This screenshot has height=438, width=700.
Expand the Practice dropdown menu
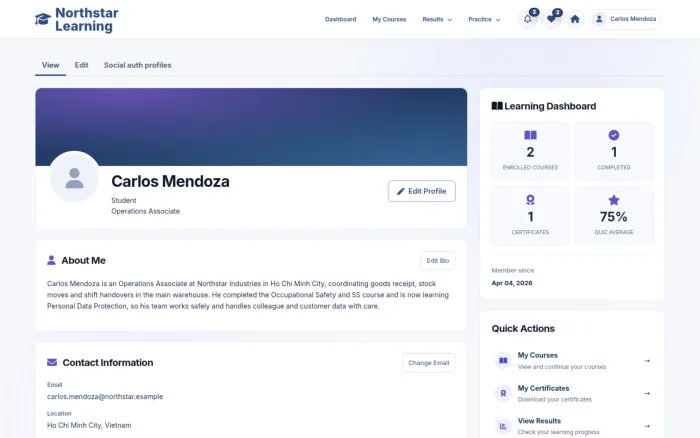(484, 20)
